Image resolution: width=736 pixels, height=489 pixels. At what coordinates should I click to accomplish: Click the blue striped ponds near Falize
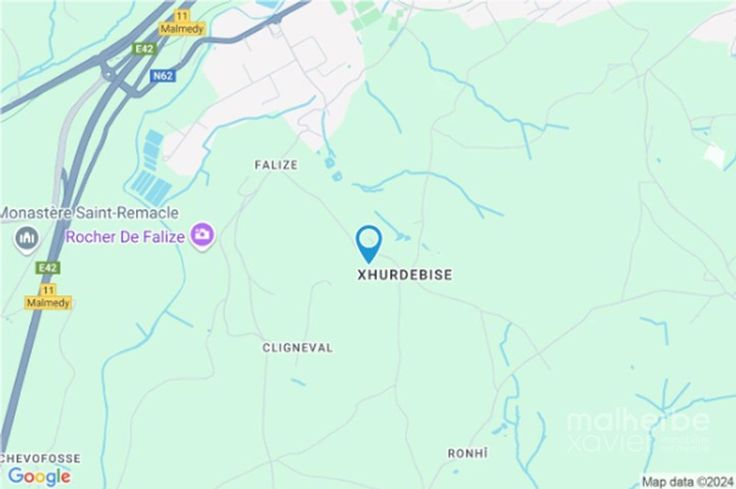click(x=150, y=170)
